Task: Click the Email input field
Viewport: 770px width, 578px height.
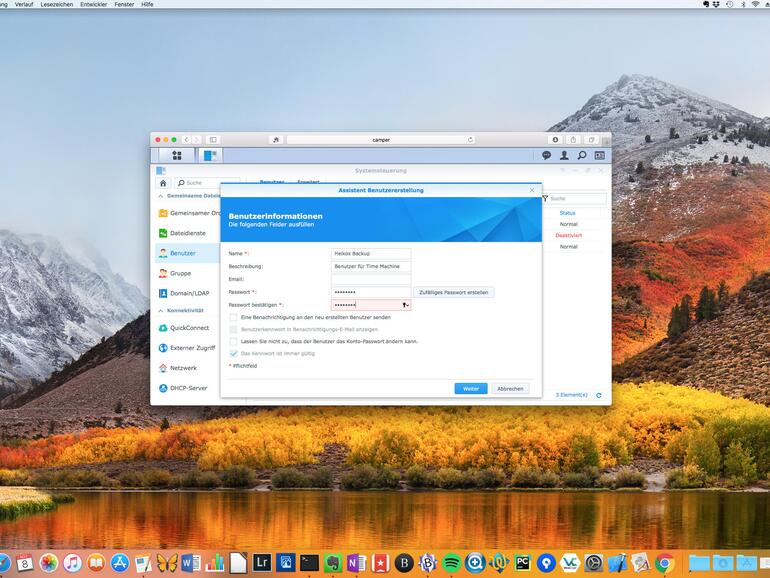Action: pyautogui.click(x=371, y=279)
